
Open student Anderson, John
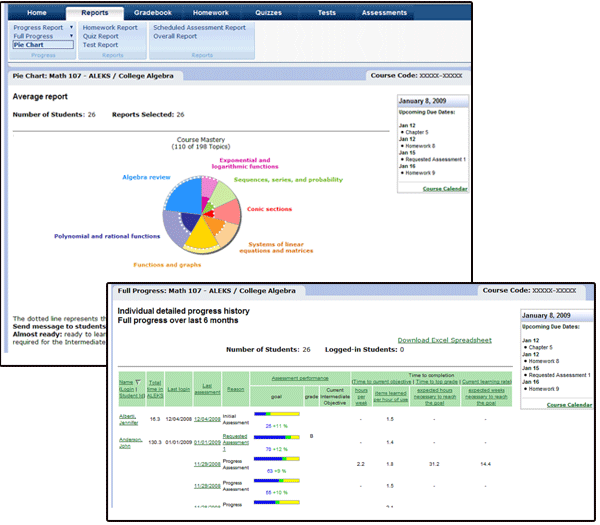(130, 443)
